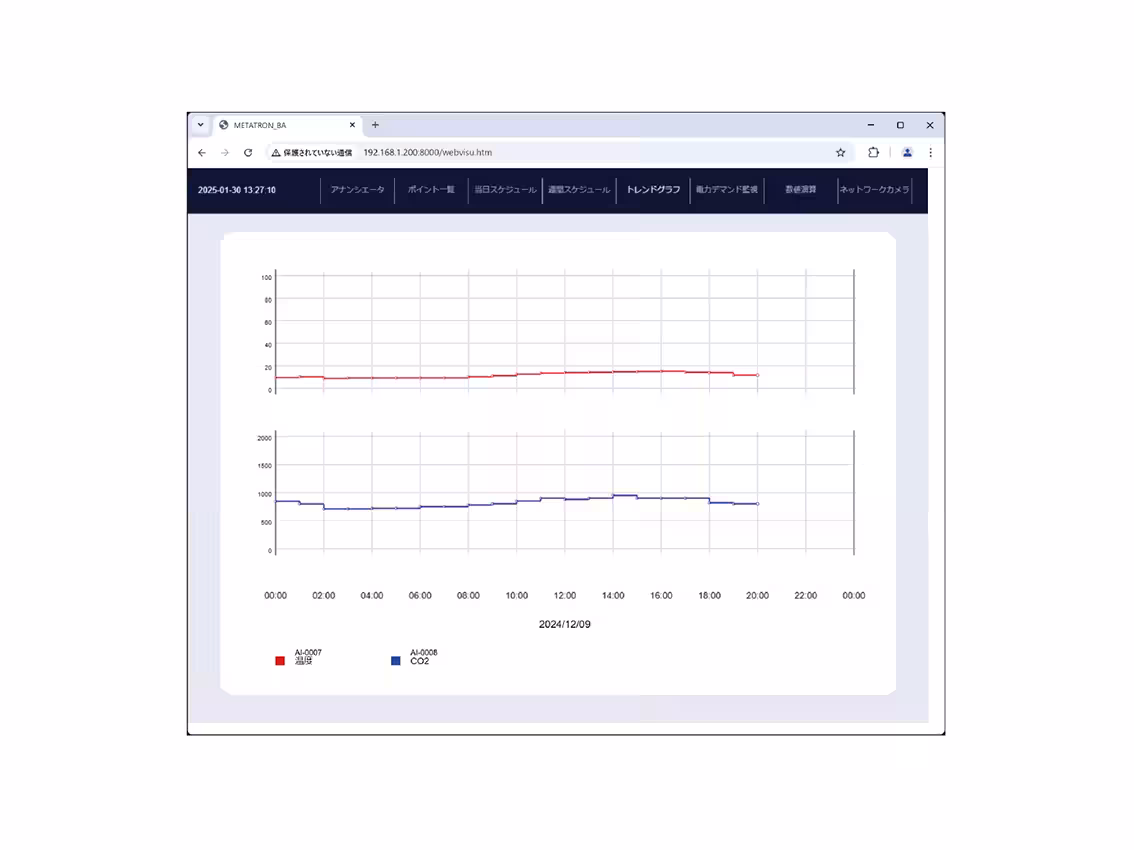Open the ネットワークカメラ page
The height and width of the screenshot is (850, 1134).
coord(874,190)
